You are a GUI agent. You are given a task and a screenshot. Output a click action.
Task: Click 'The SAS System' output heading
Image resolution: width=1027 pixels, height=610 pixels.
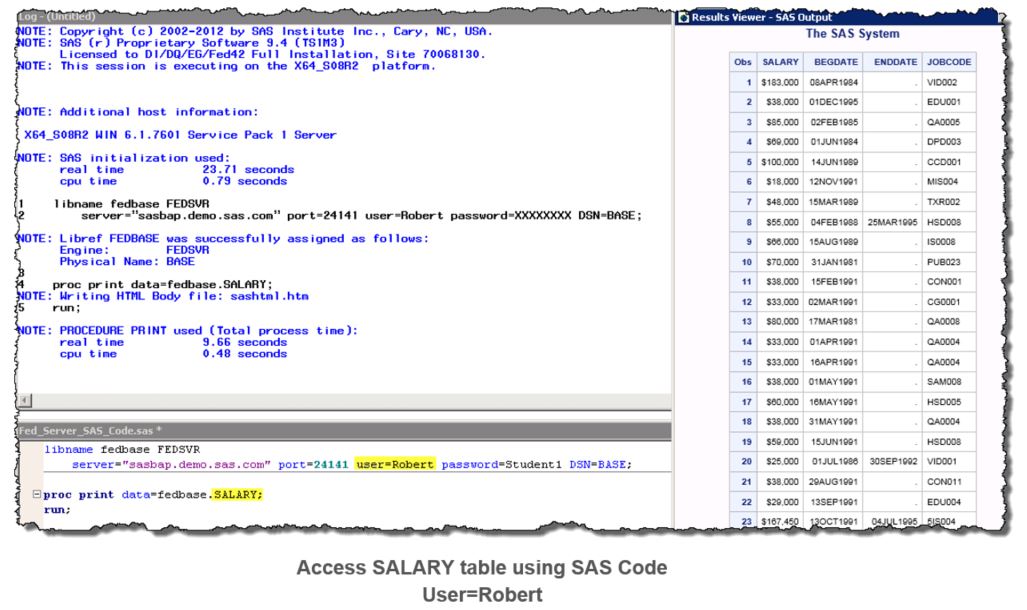pos(852,34)
